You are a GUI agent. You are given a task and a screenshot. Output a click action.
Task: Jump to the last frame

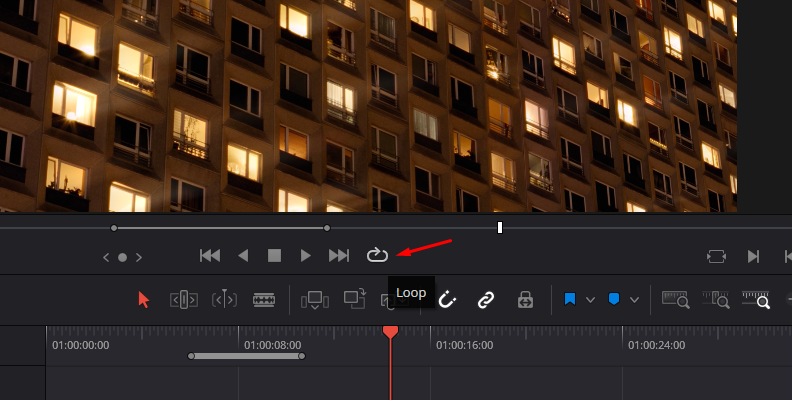(338, 256)
